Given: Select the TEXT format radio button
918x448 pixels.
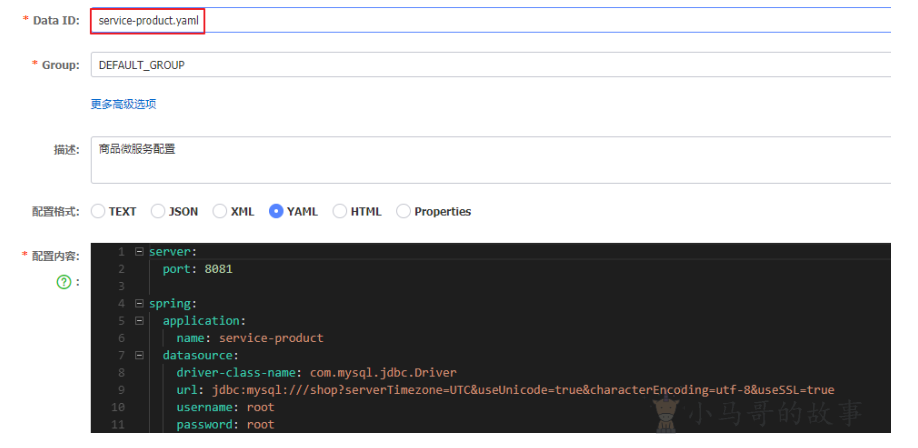Looking at the screenshot, I should pos(98,211).
